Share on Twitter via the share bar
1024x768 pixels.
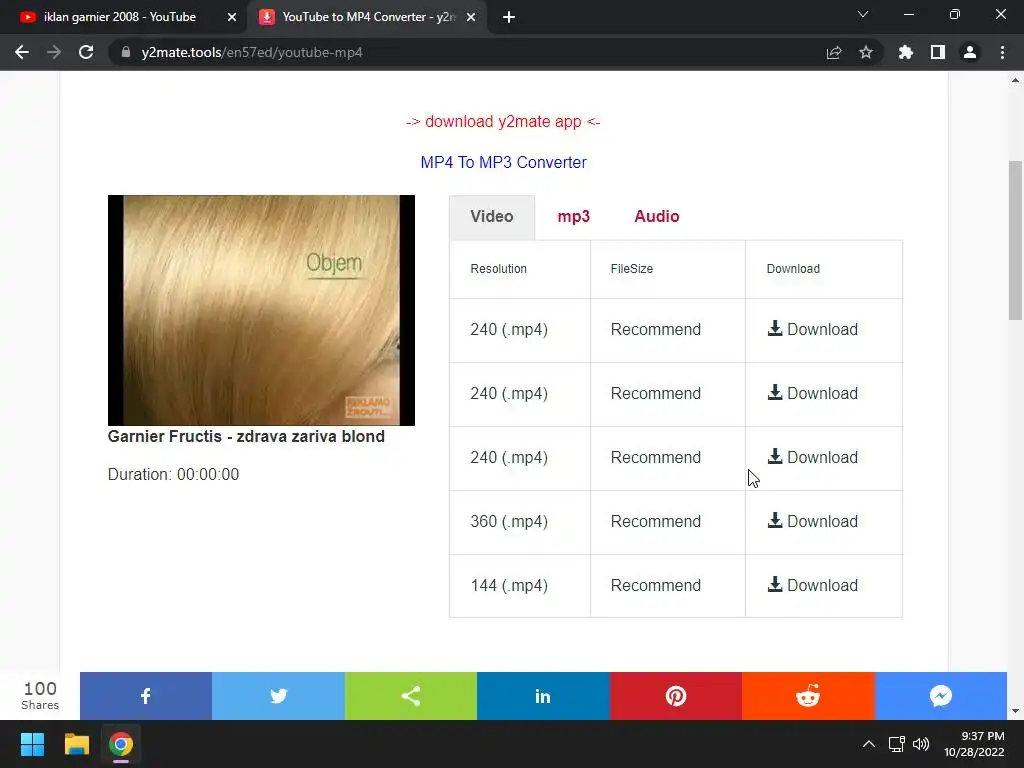(x=278, y=696)
